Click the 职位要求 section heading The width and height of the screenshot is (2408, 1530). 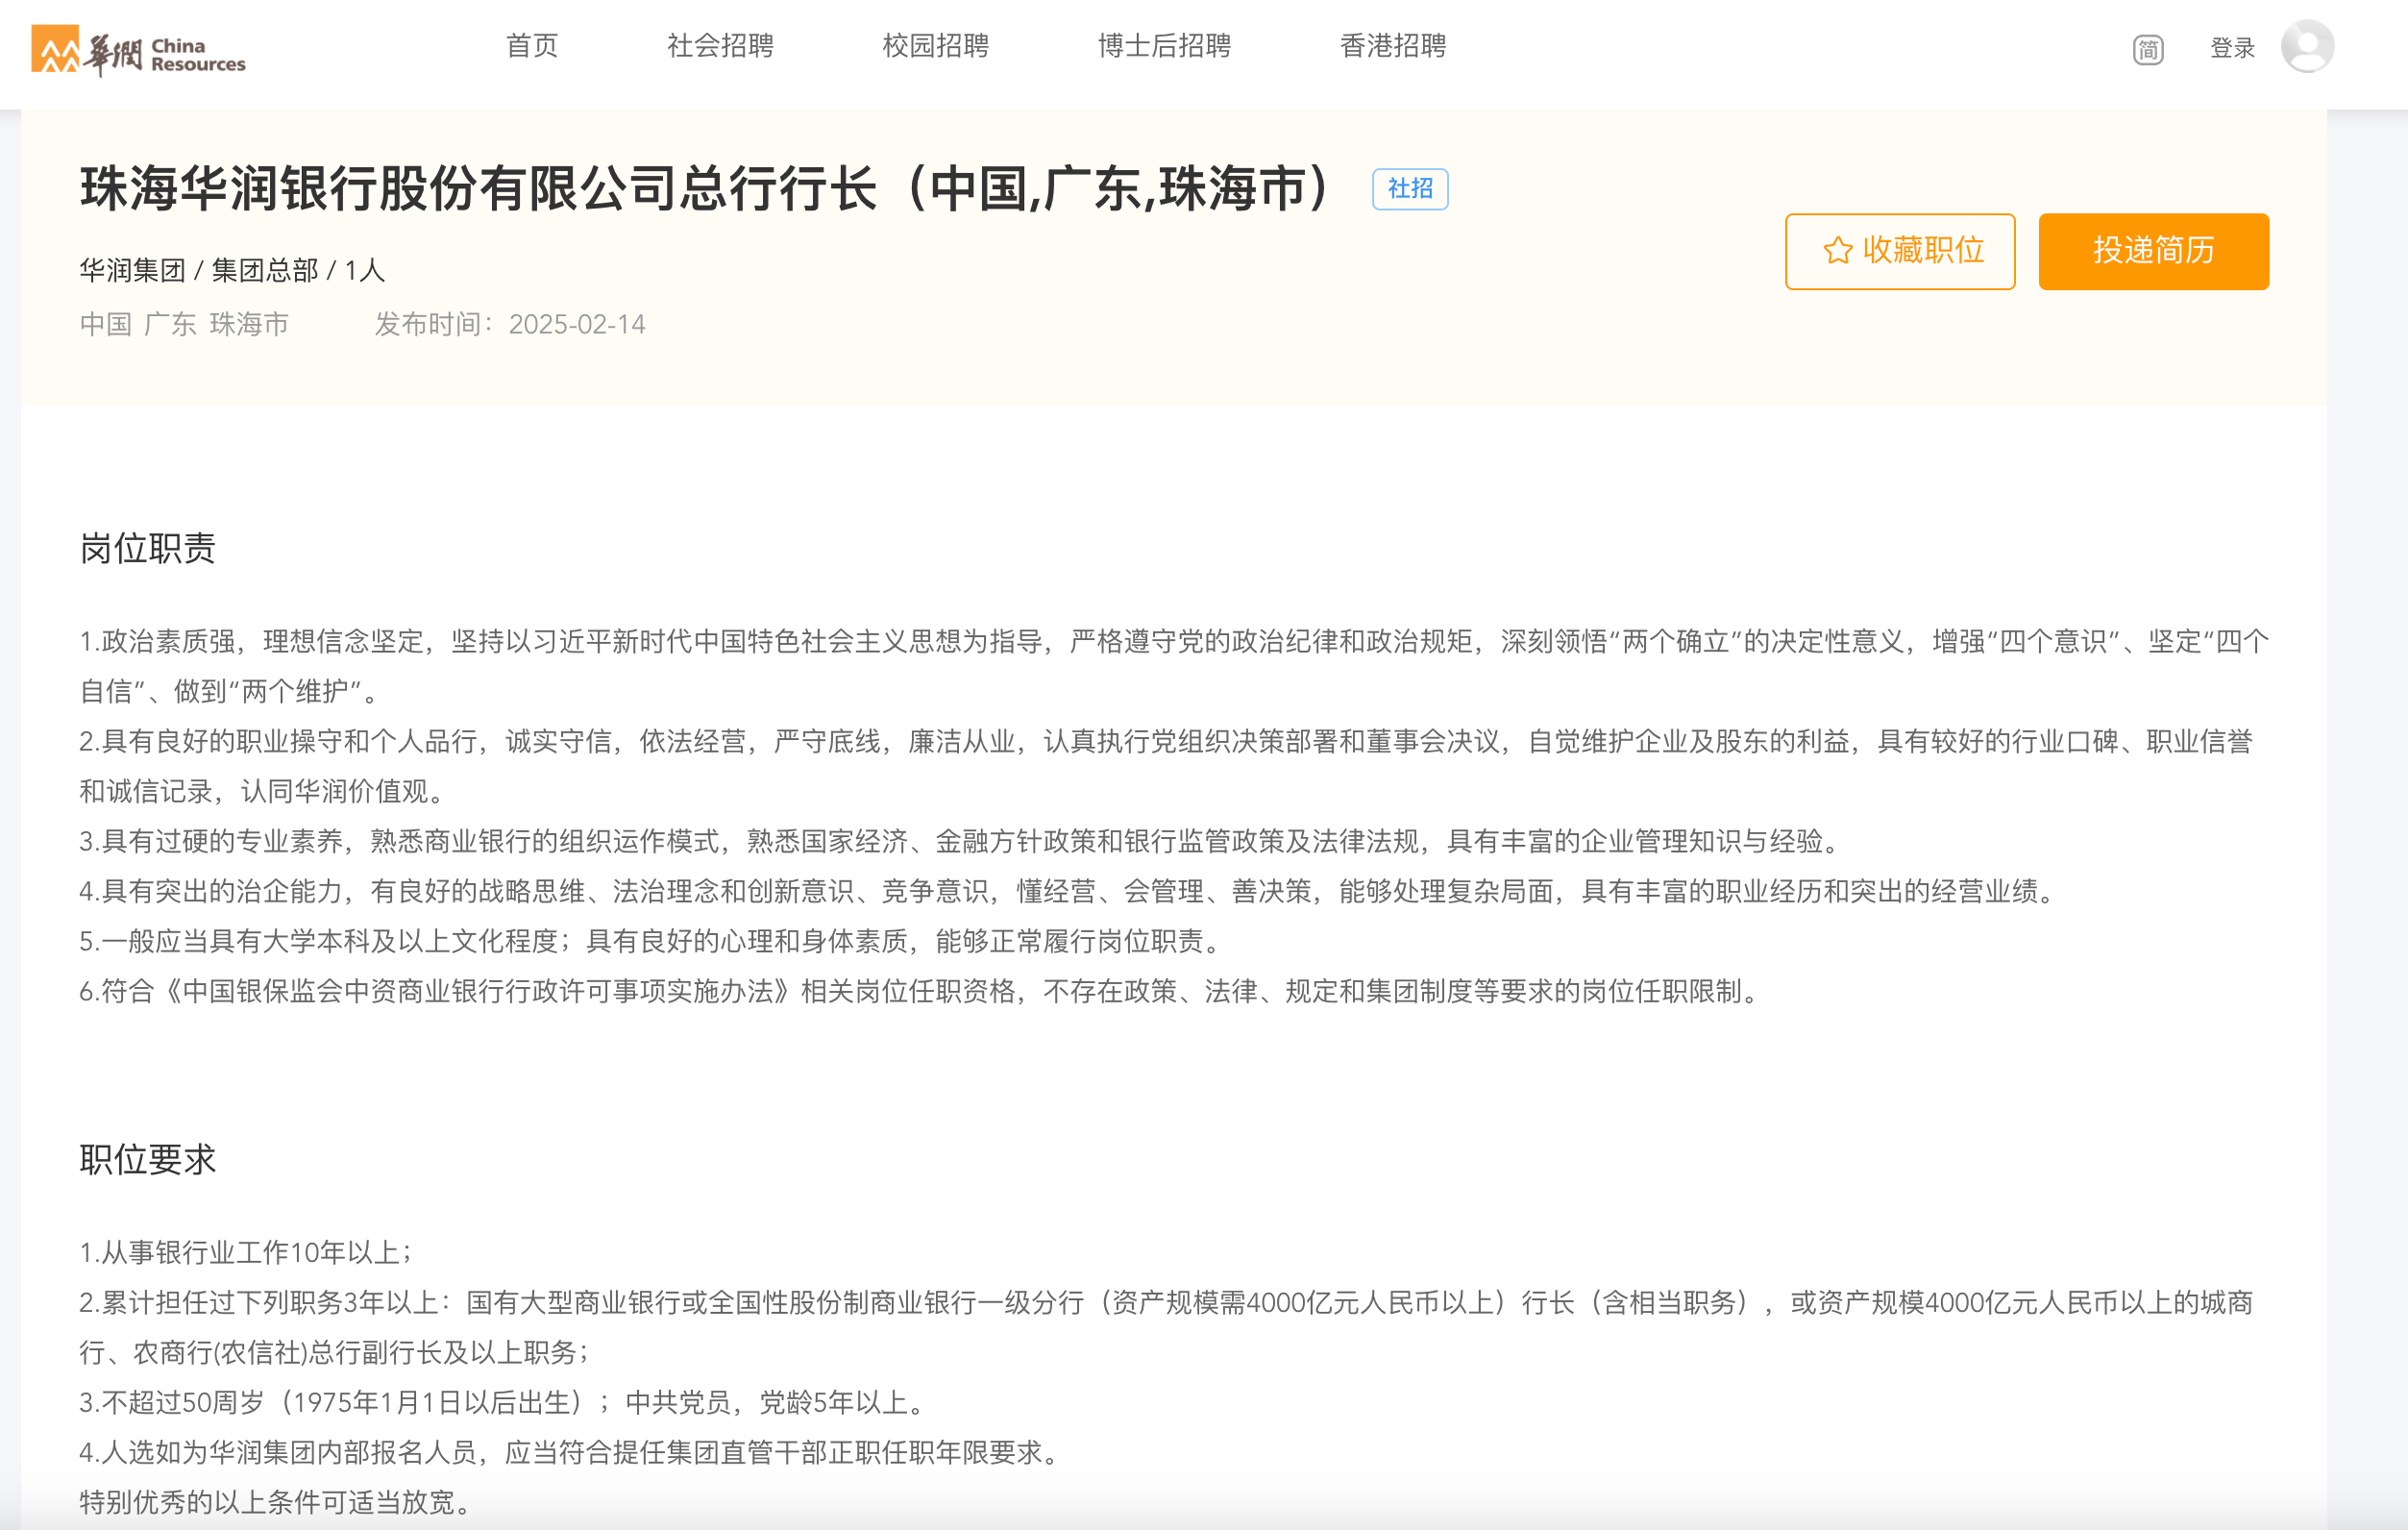(x=147, y=1159)
